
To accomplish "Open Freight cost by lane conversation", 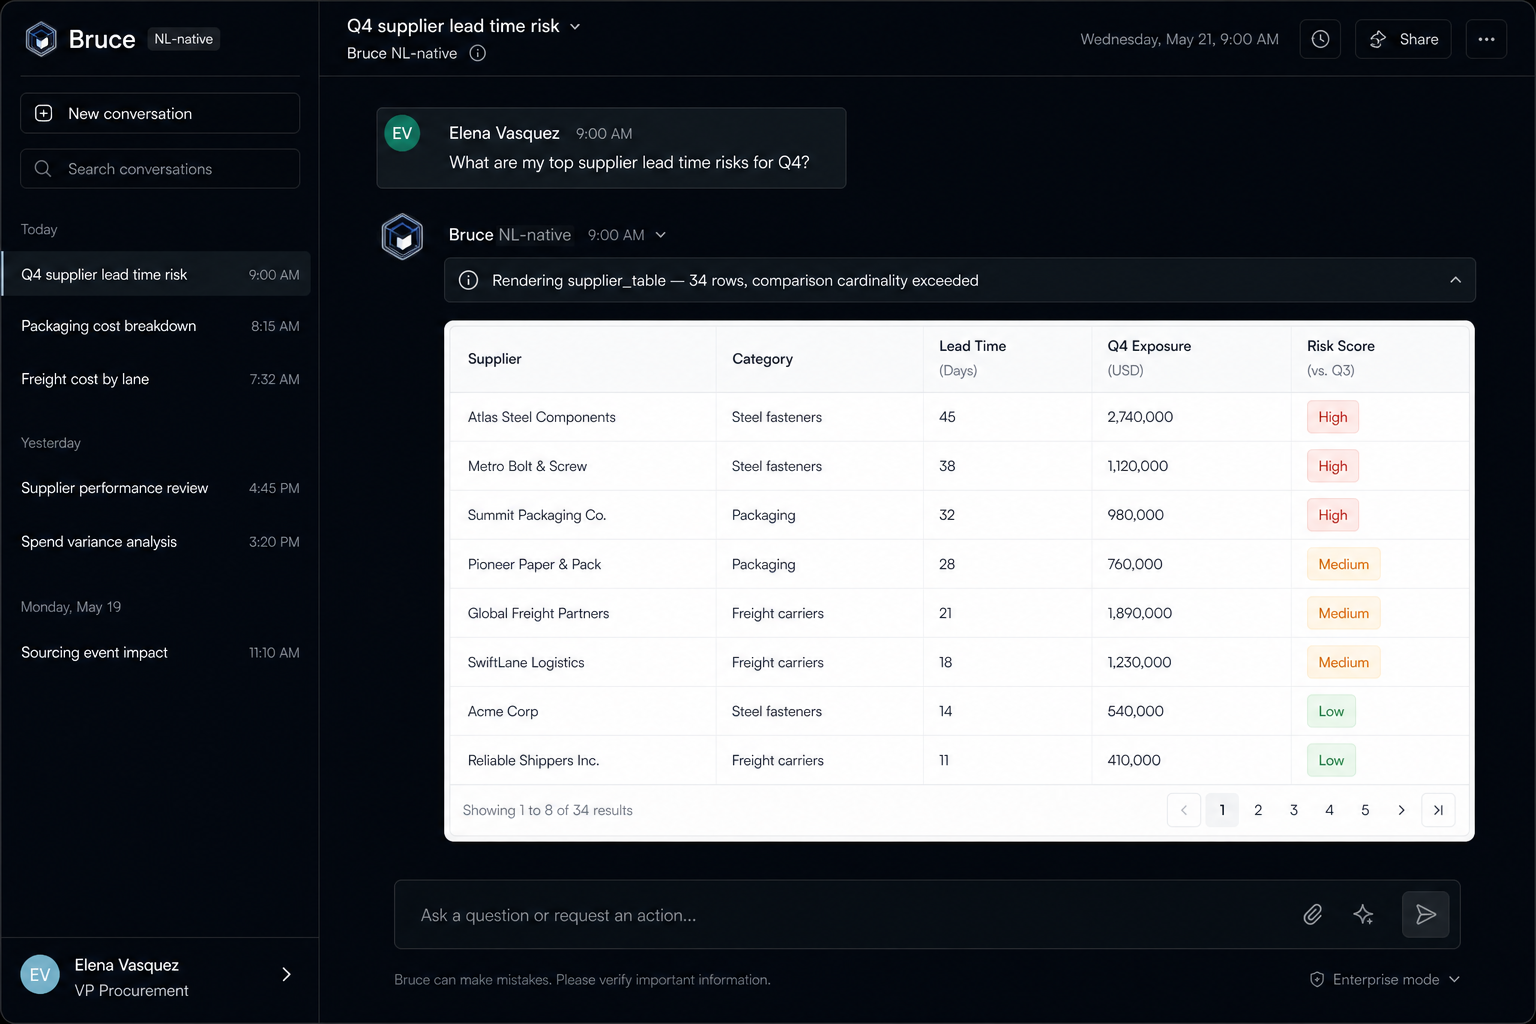I will (160, 379).
